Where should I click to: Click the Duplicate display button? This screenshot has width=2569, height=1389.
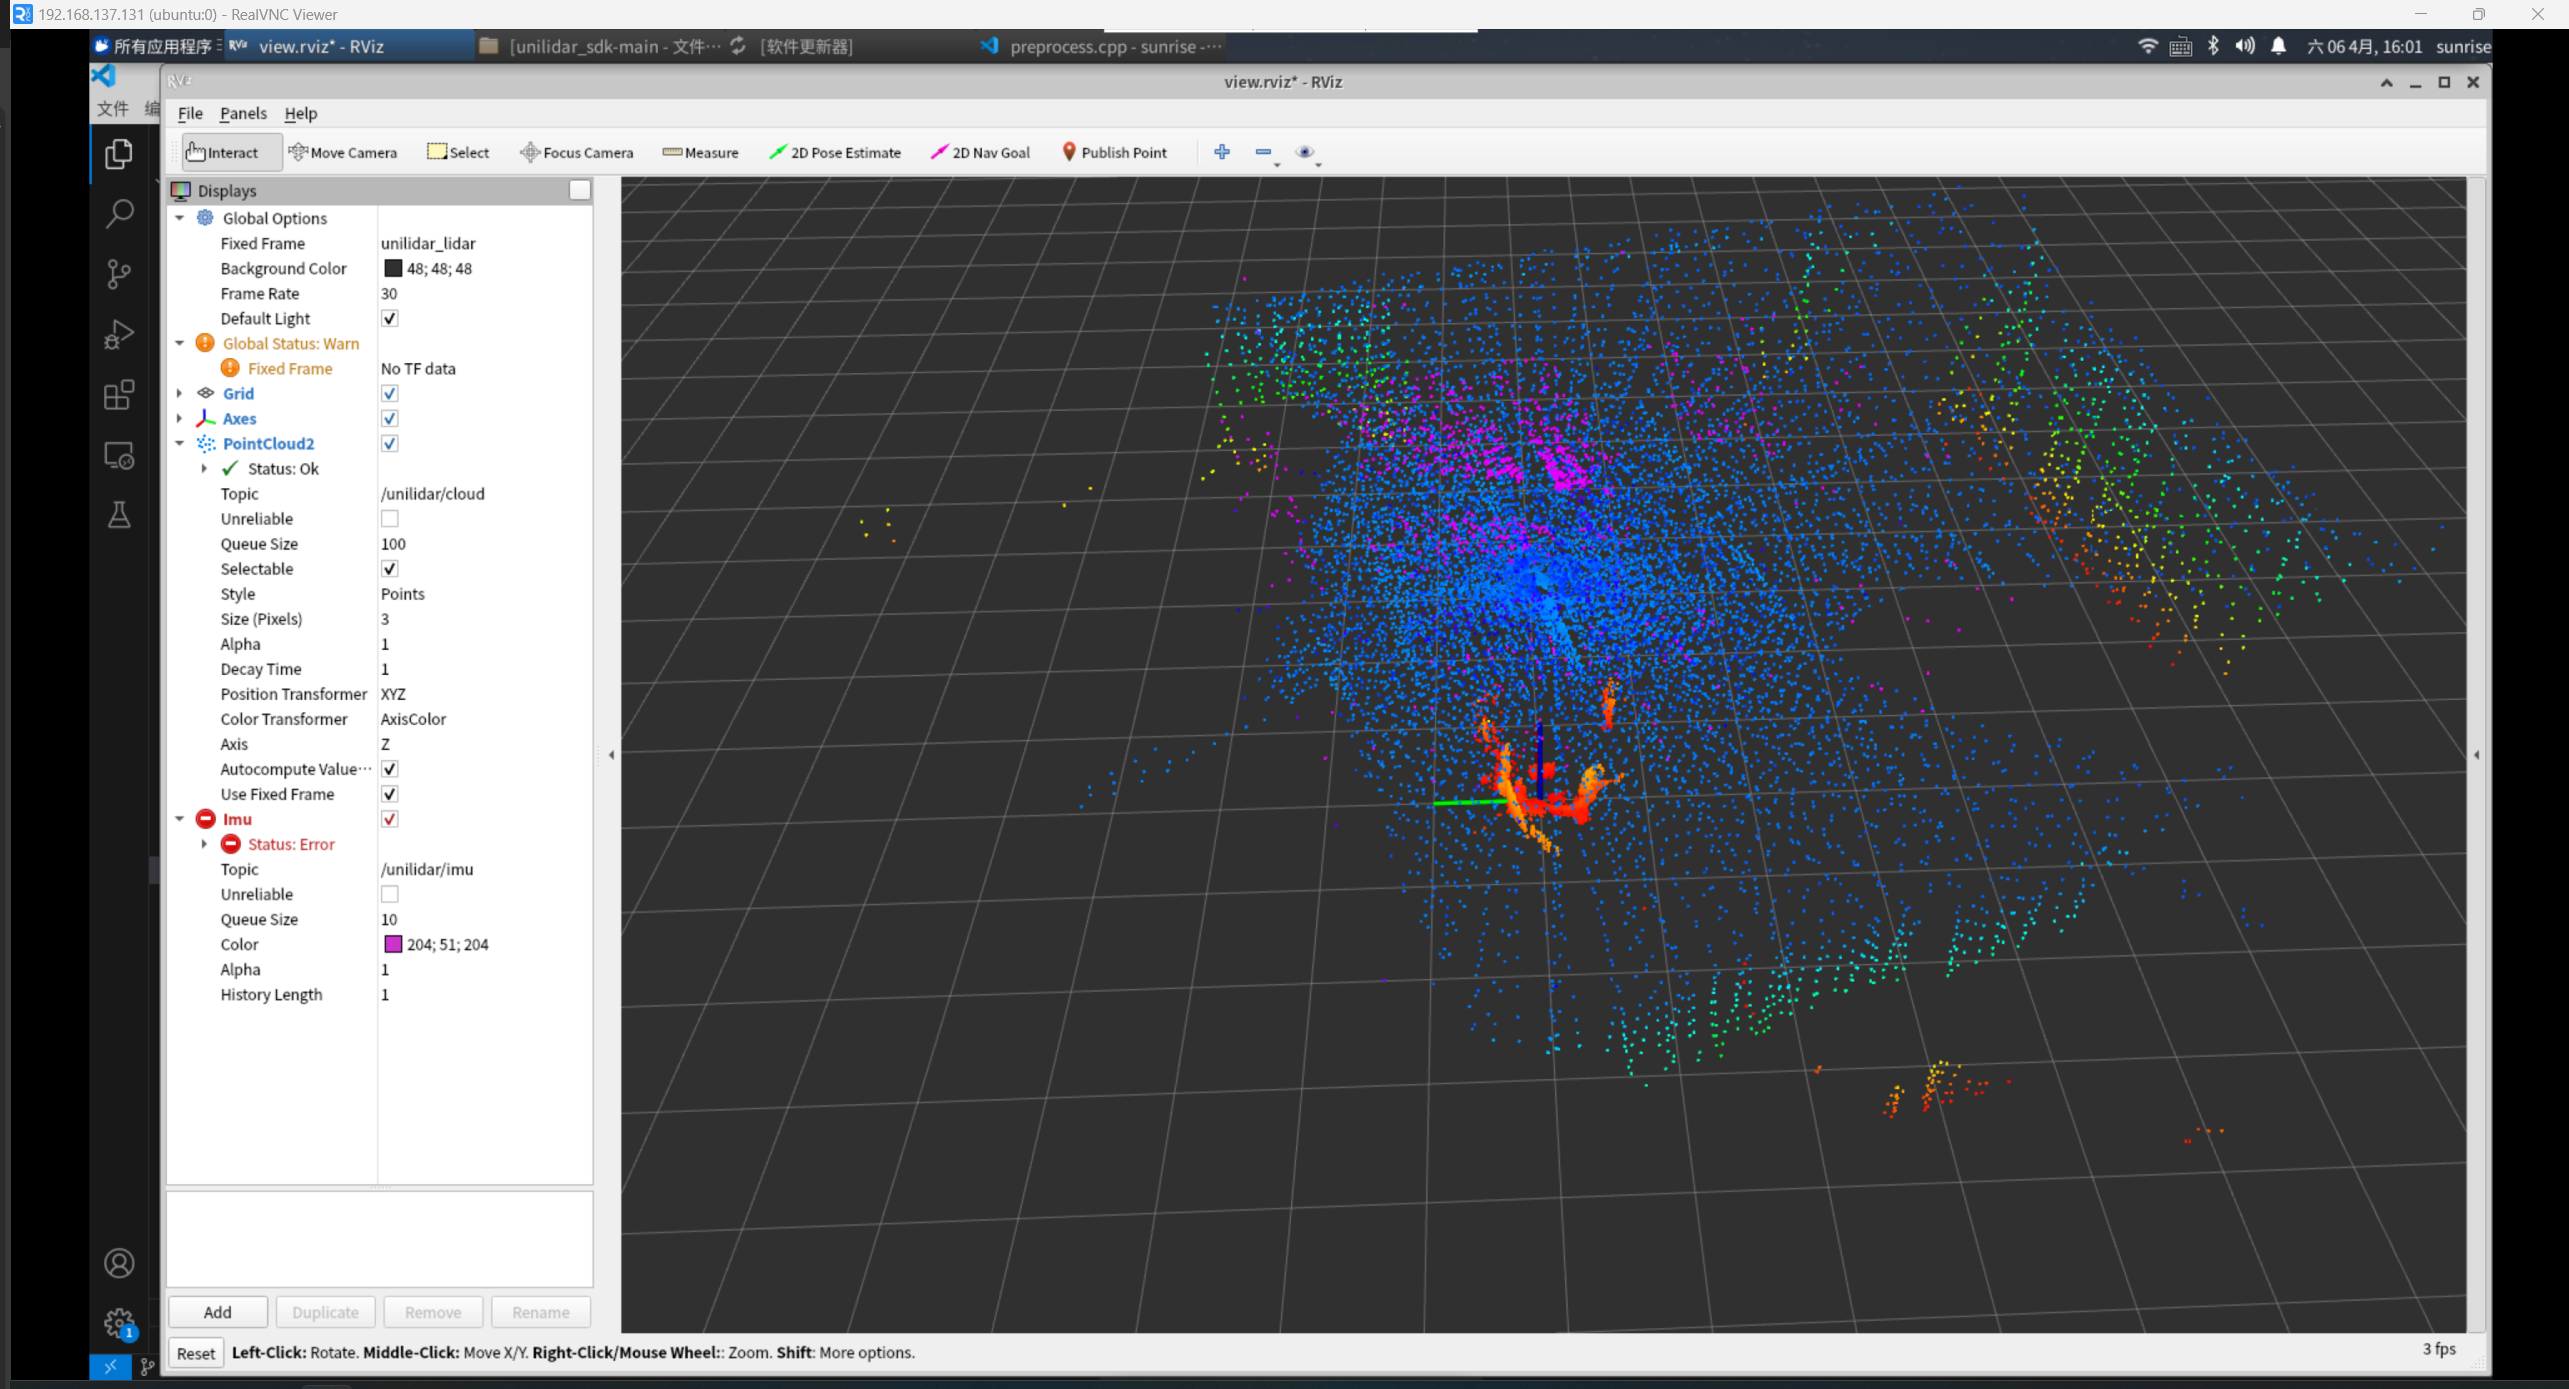(x=326, y=1312)
